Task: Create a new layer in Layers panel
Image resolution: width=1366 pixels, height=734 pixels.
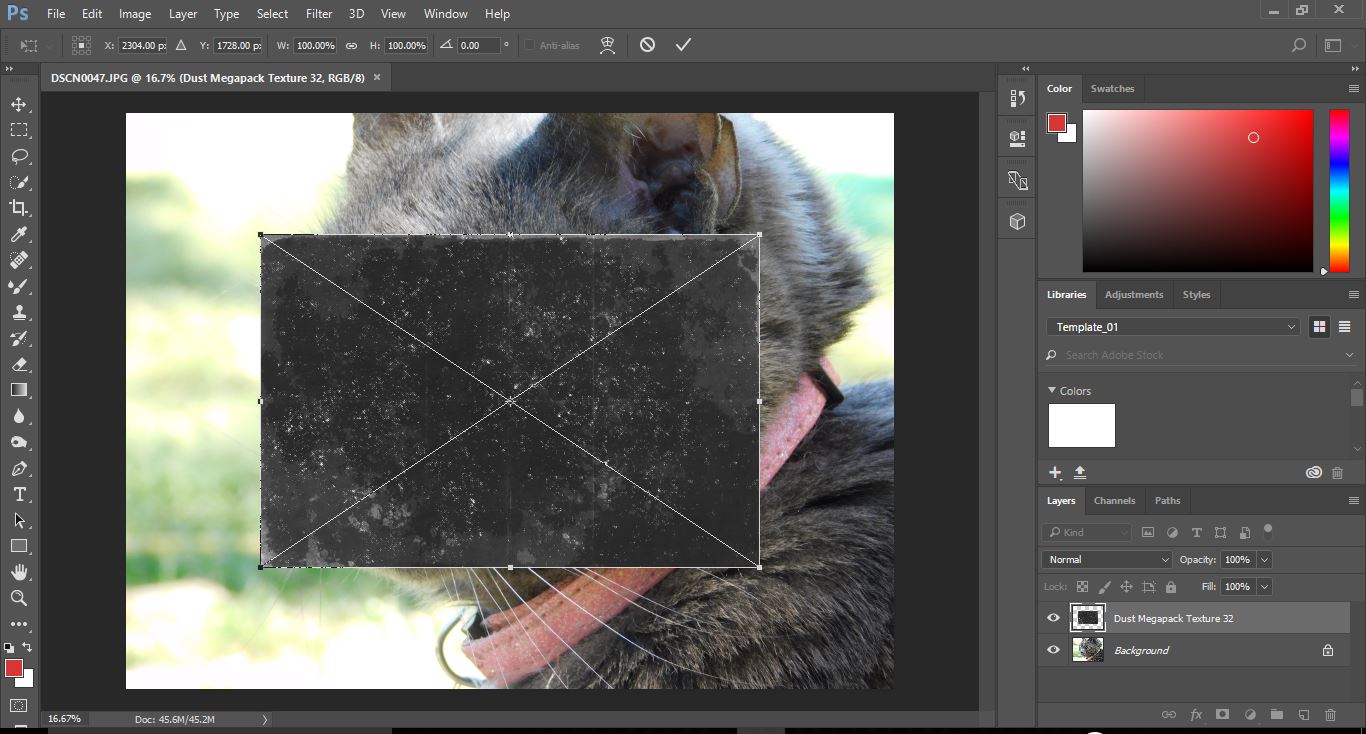Action: (x=1303, y=714)
